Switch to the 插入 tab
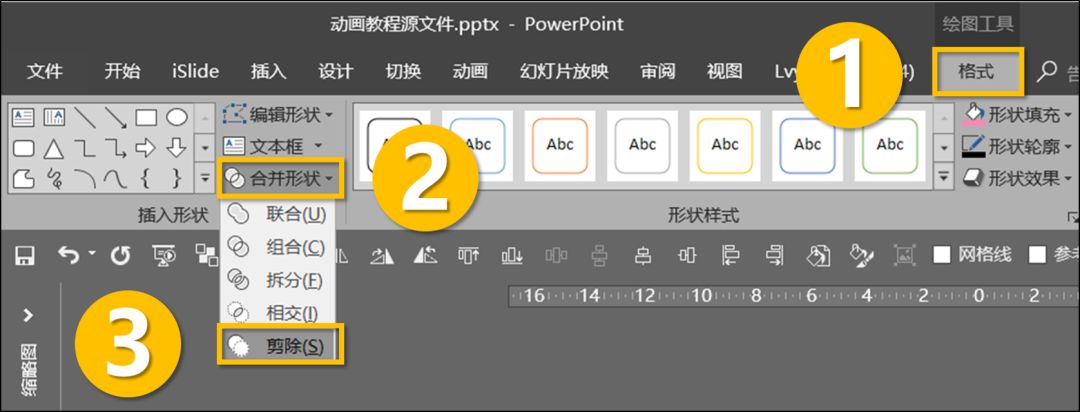 point(268,71)
